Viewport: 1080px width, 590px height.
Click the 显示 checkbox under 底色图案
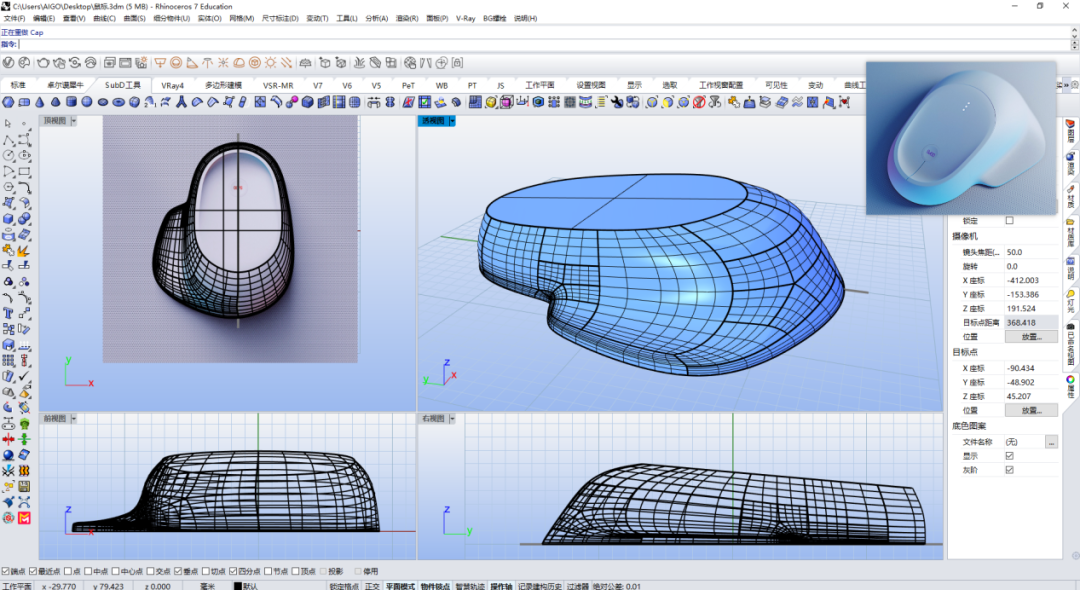point(1009,456)
